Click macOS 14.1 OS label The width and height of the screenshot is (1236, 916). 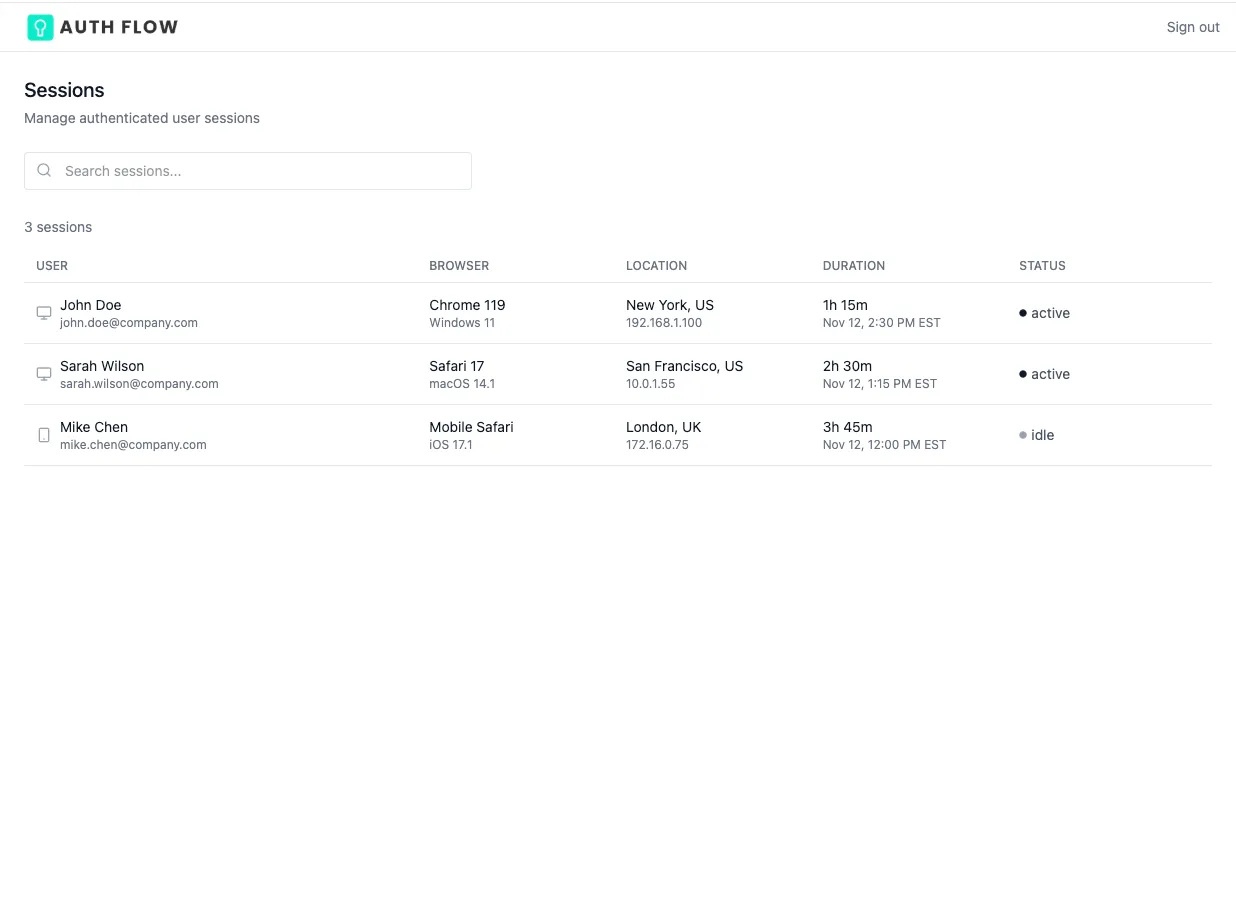point(462,384)
